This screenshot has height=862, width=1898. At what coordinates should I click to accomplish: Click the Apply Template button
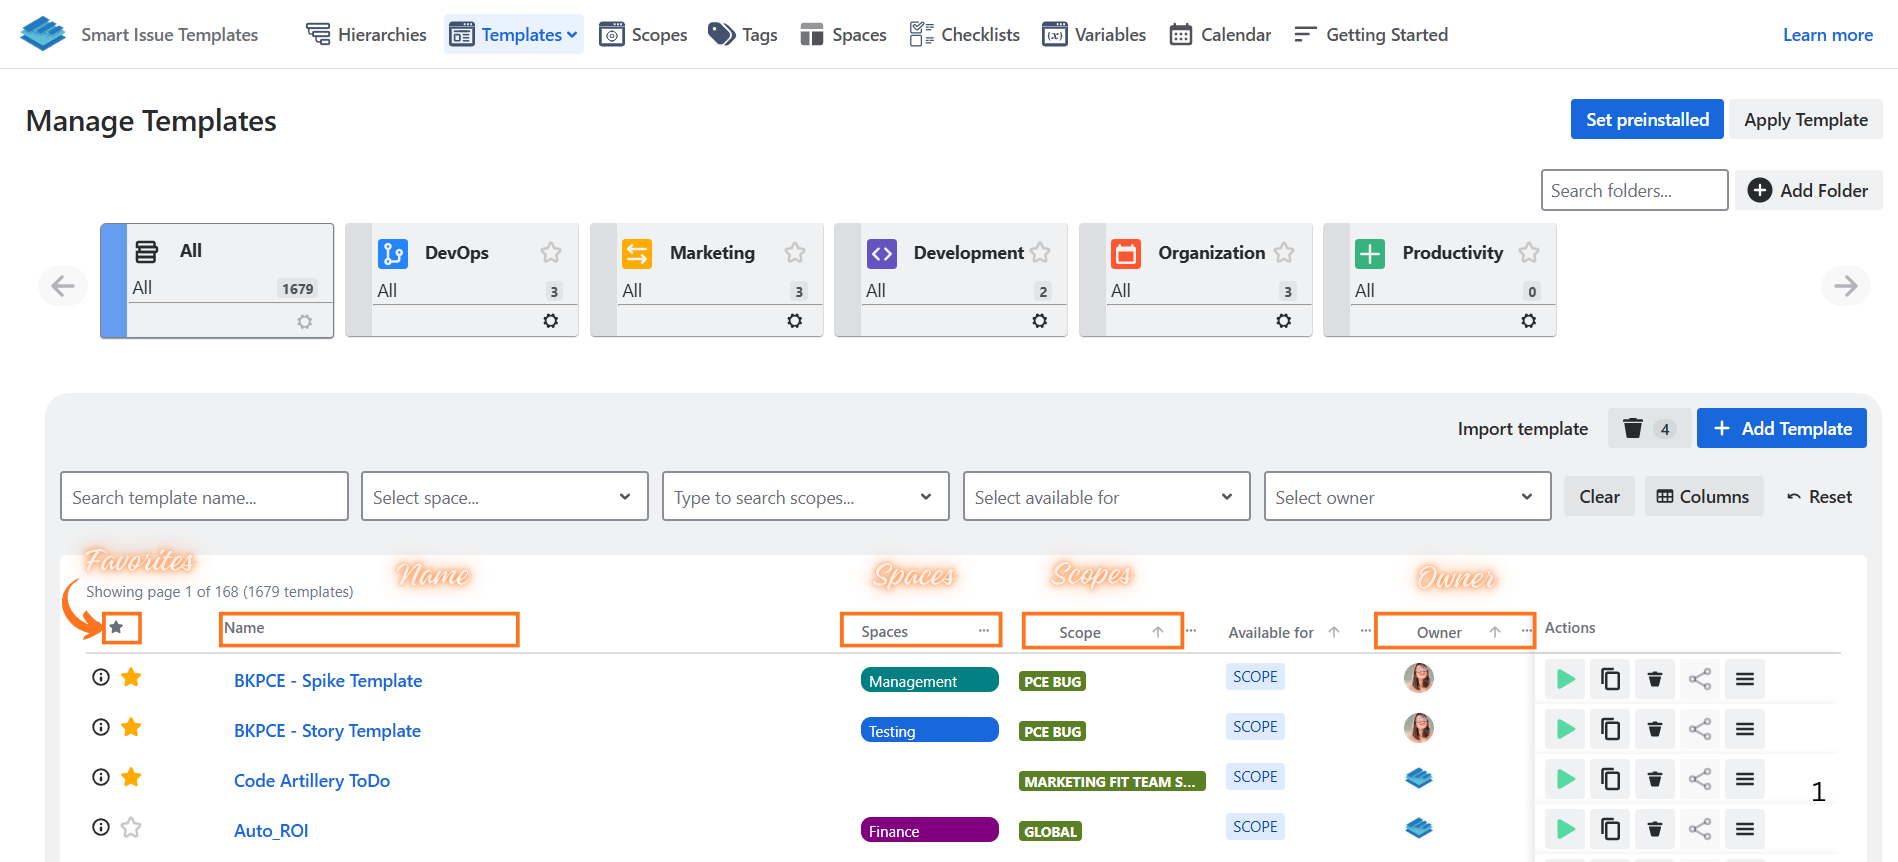[1806, 119]
